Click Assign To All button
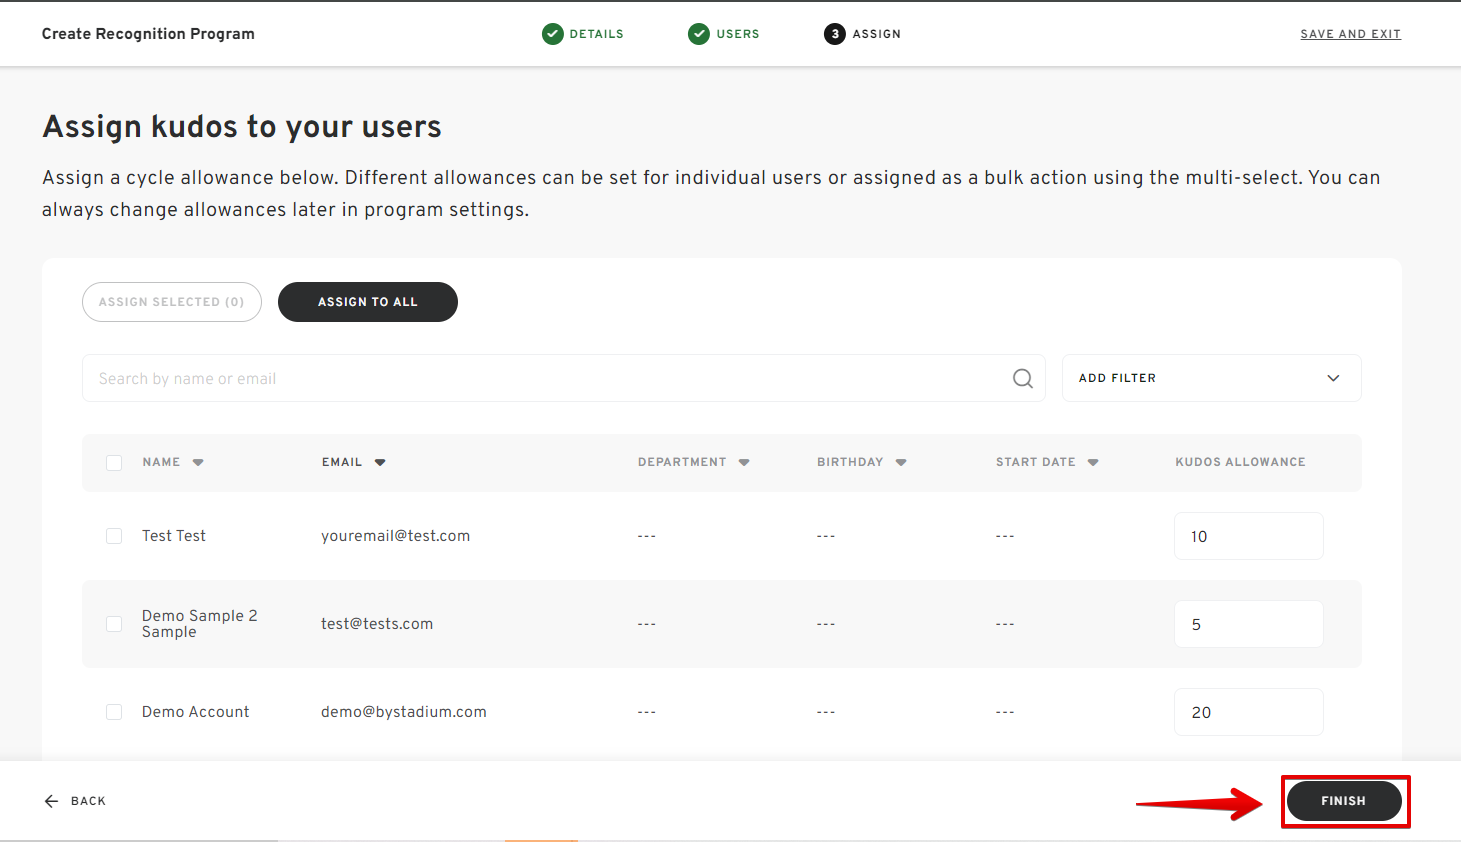This screenshot has height=842, width=1461. click(368, 302)
